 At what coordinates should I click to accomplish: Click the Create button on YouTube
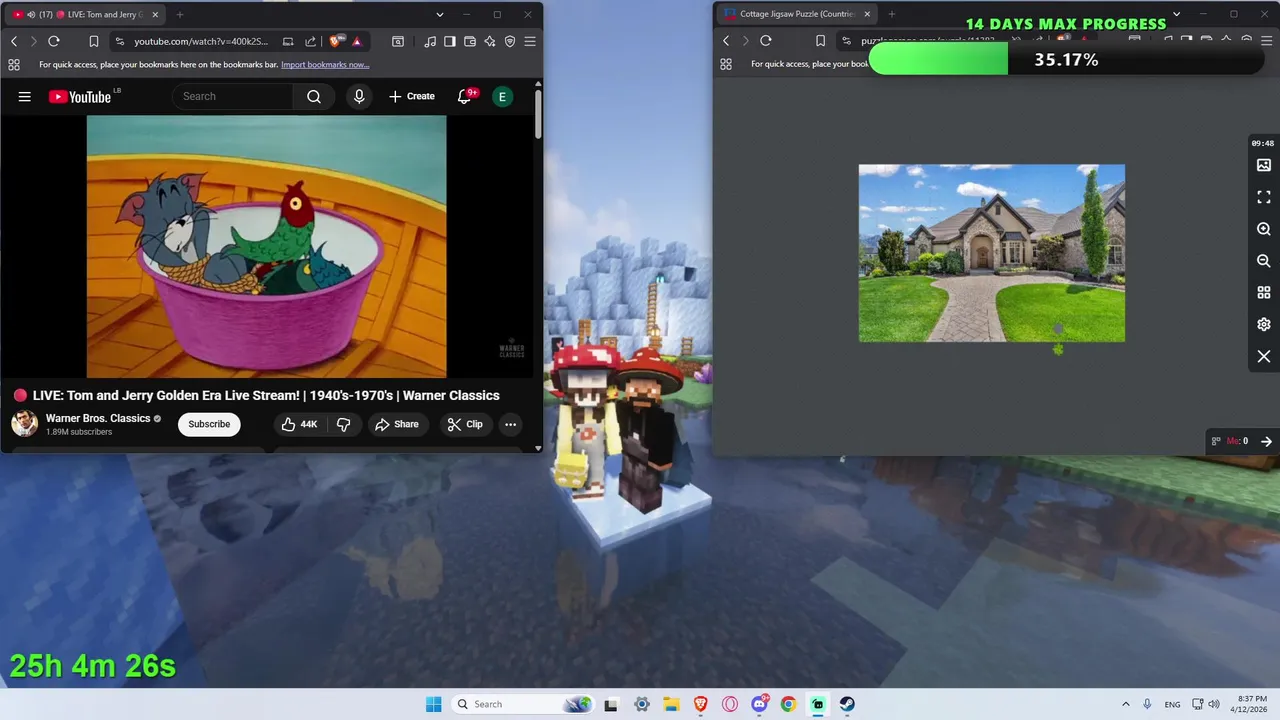(412, 96)
